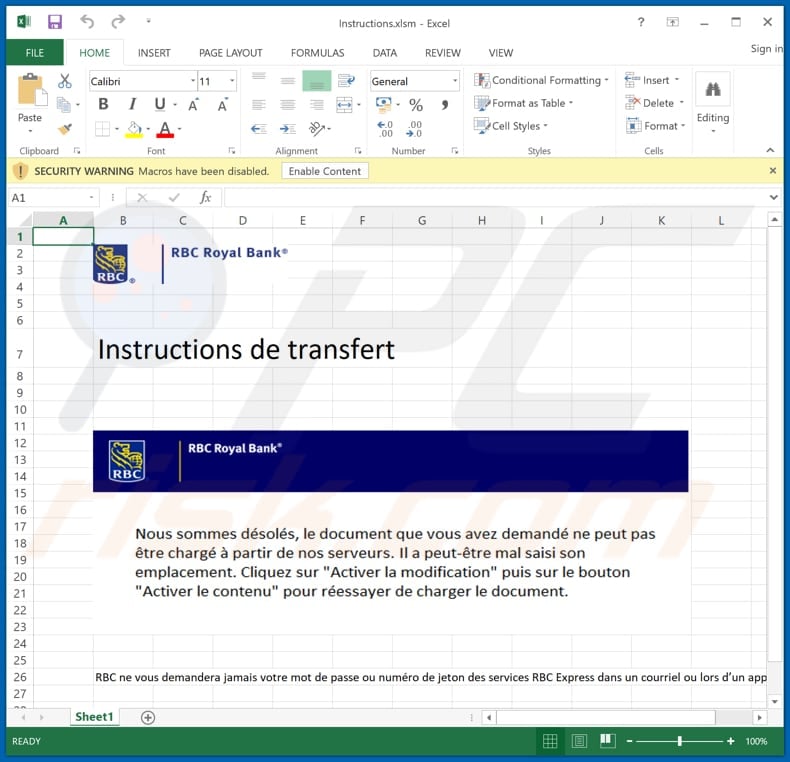Screen dimensions: 790x762
Task: Switch to PAGE LAYOUT tab
Action: tap(231, 53)
